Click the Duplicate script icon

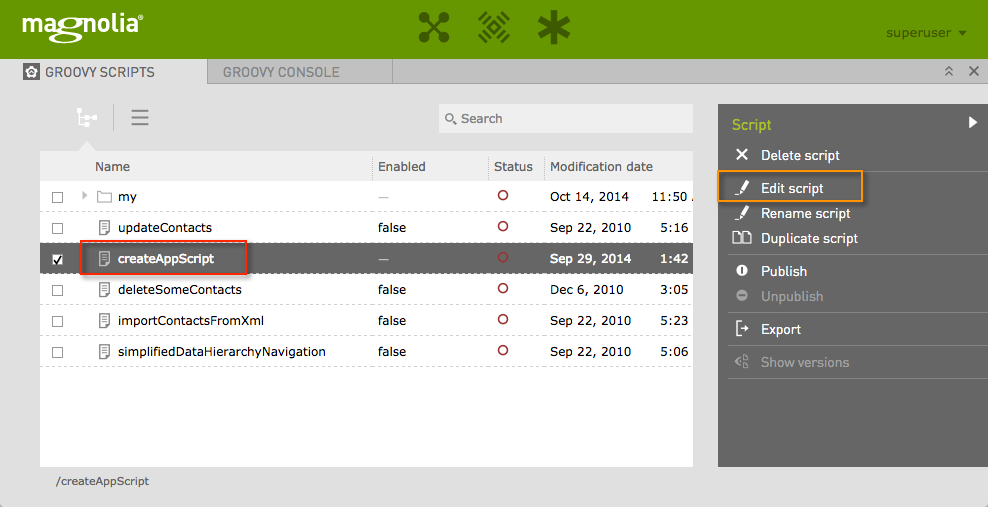click(x=742, y=238)
